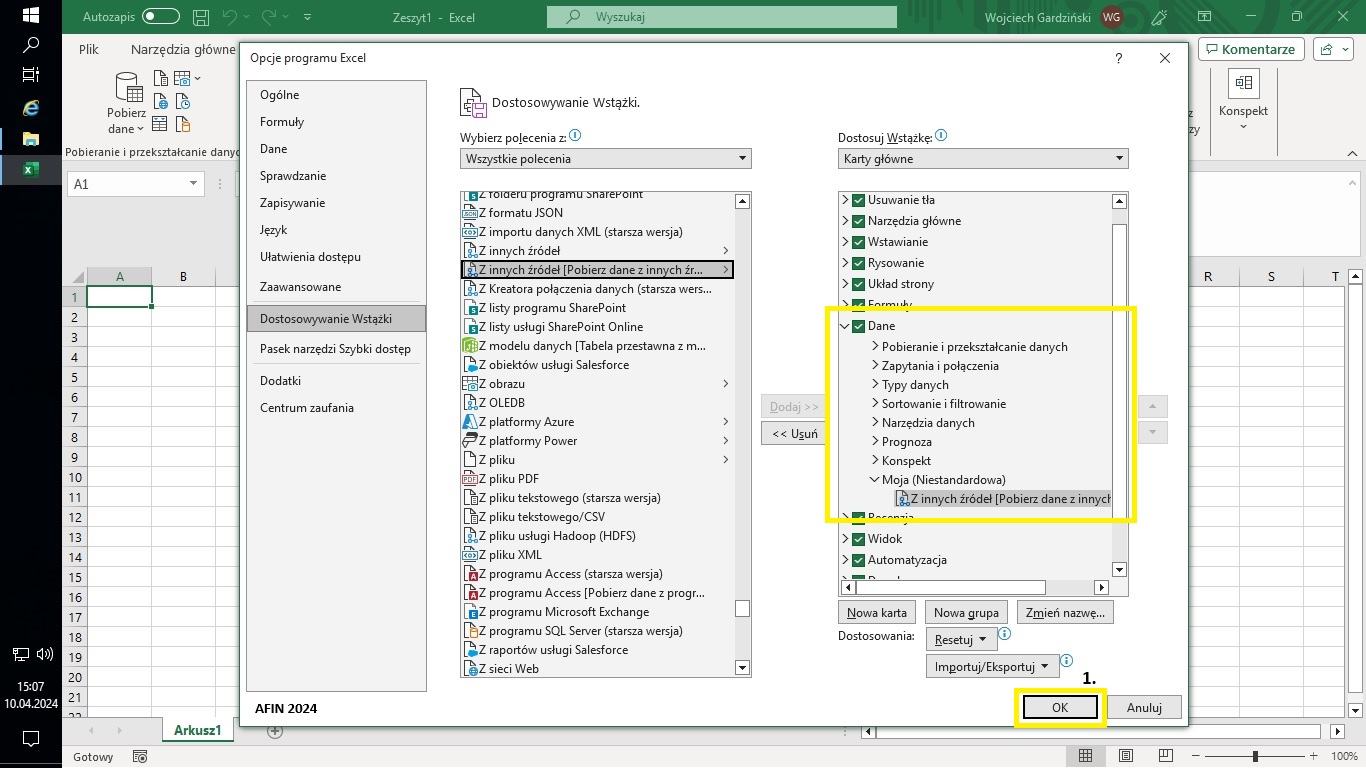
Task: Uncheck the Widok checkbox
Action: click(858, 538)
